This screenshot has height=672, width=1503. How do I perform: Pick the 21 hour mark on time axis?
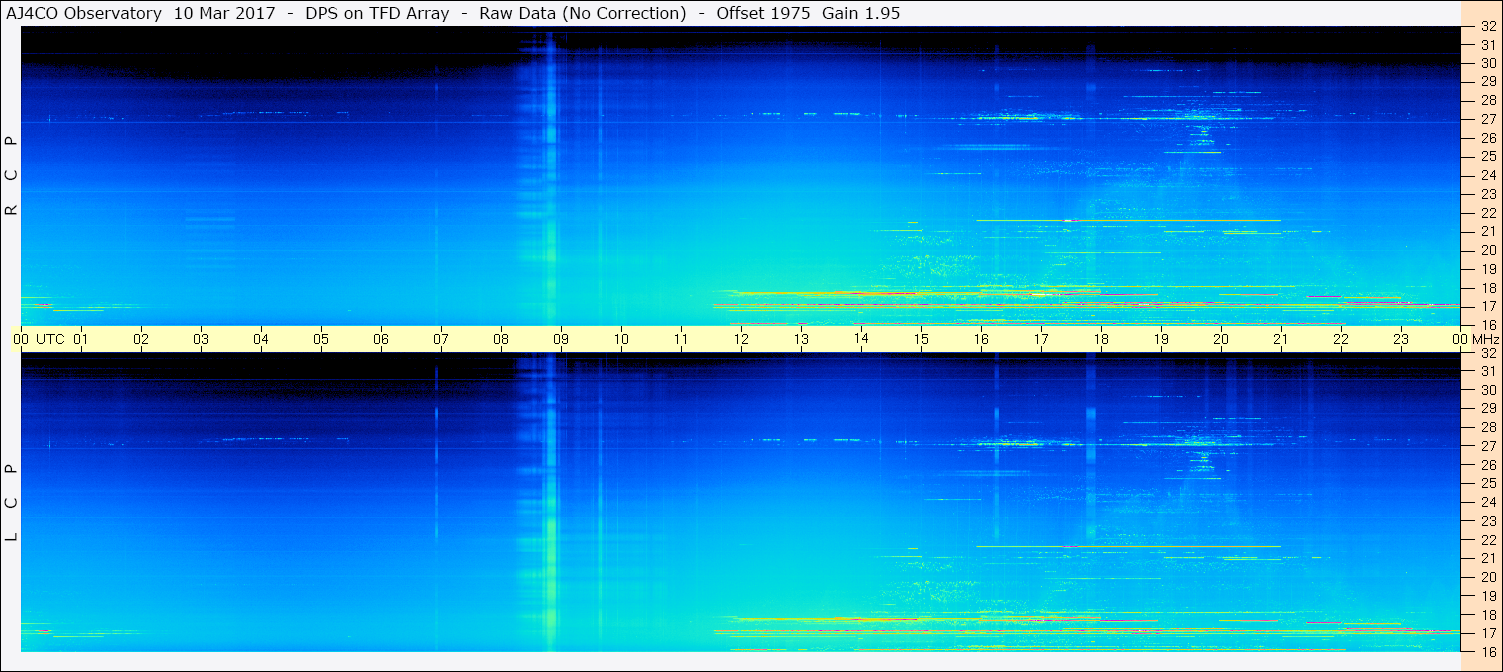(x=1281, y=339)
